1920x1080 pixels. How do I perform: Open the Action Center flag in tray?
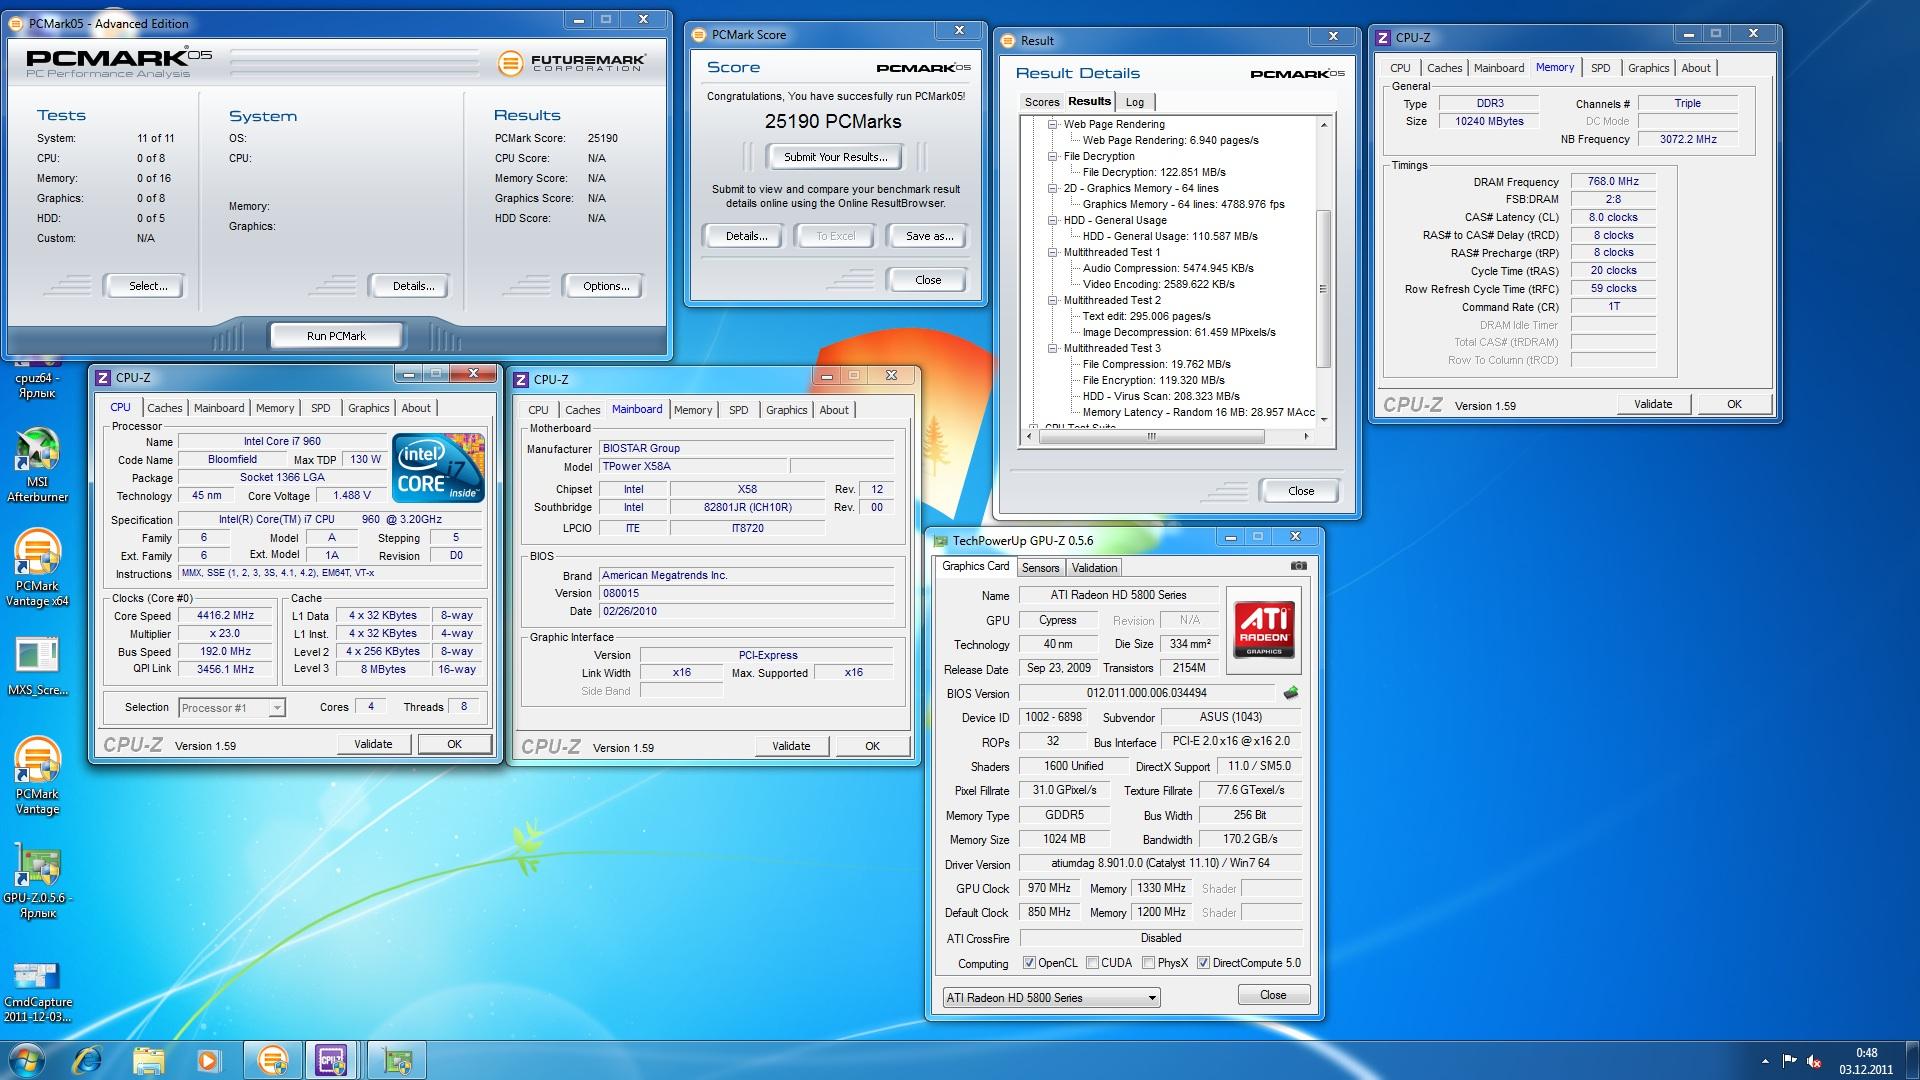tap(1789, 1061)
